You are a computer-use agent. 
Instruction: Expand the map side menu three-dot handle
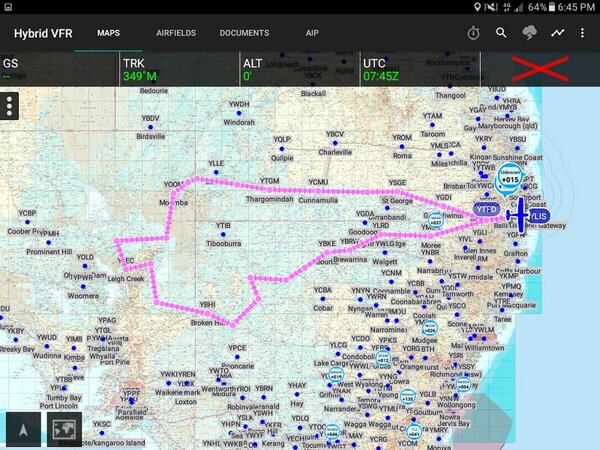11,106
